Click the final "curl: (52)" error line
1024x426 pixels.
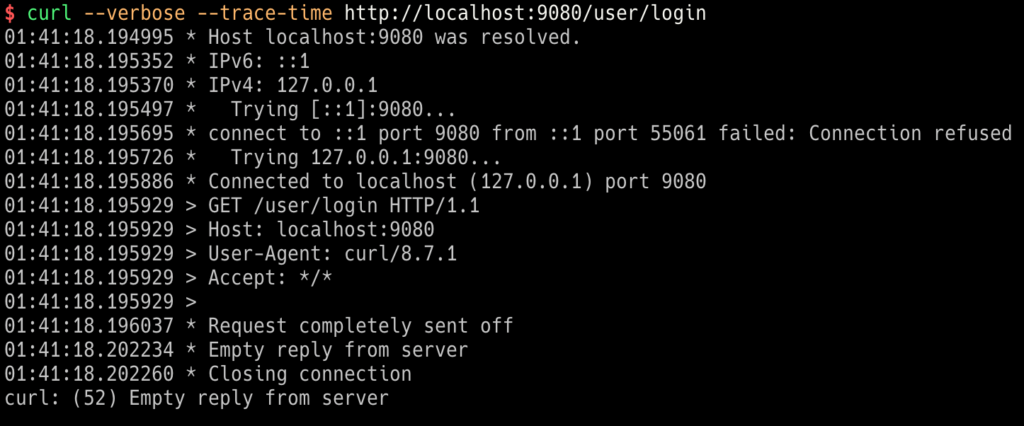tap(196, 398)
